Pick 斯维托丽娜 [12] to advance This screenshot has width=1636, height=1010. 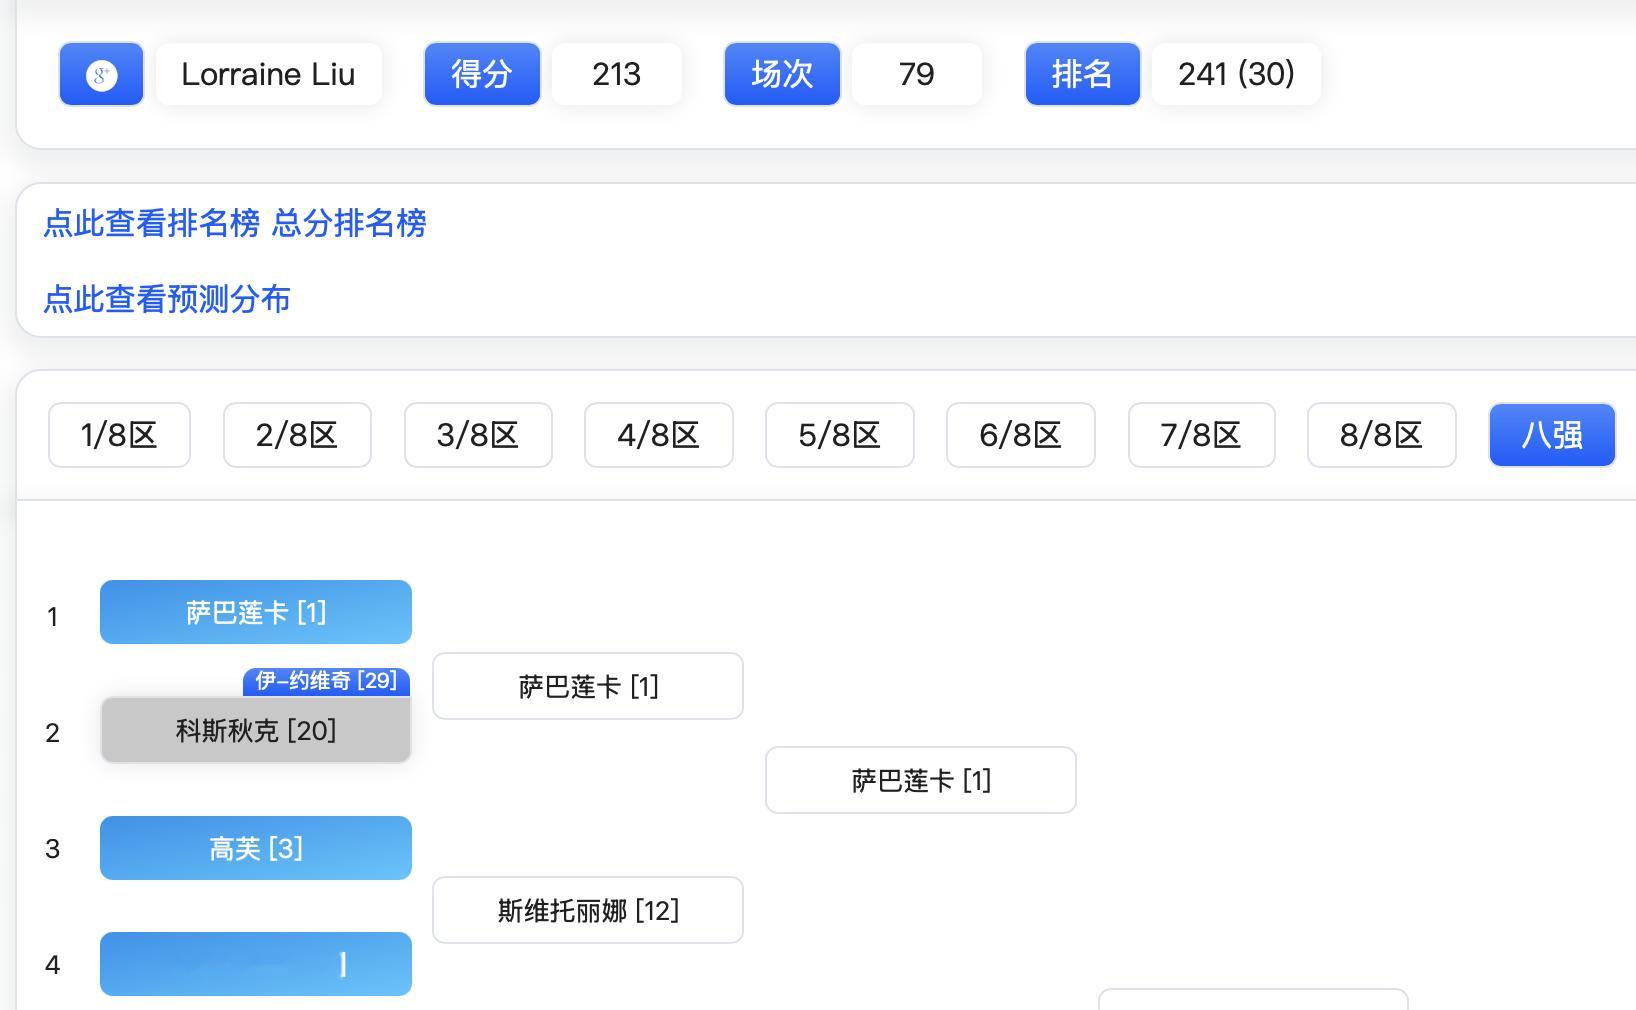click(x=587, y=910)
